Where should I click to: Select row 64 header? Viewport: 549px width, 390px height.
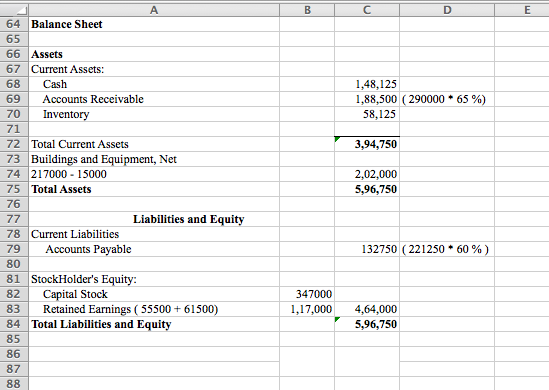point(14,24)
